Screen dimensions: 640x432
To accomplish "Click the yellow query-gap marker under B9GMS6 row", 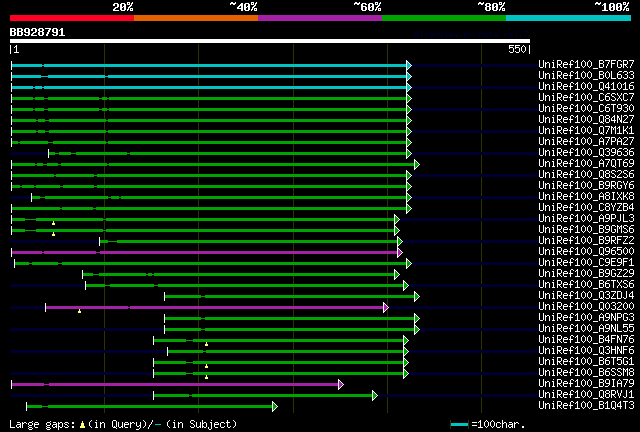I will click(x=53, y=234).
